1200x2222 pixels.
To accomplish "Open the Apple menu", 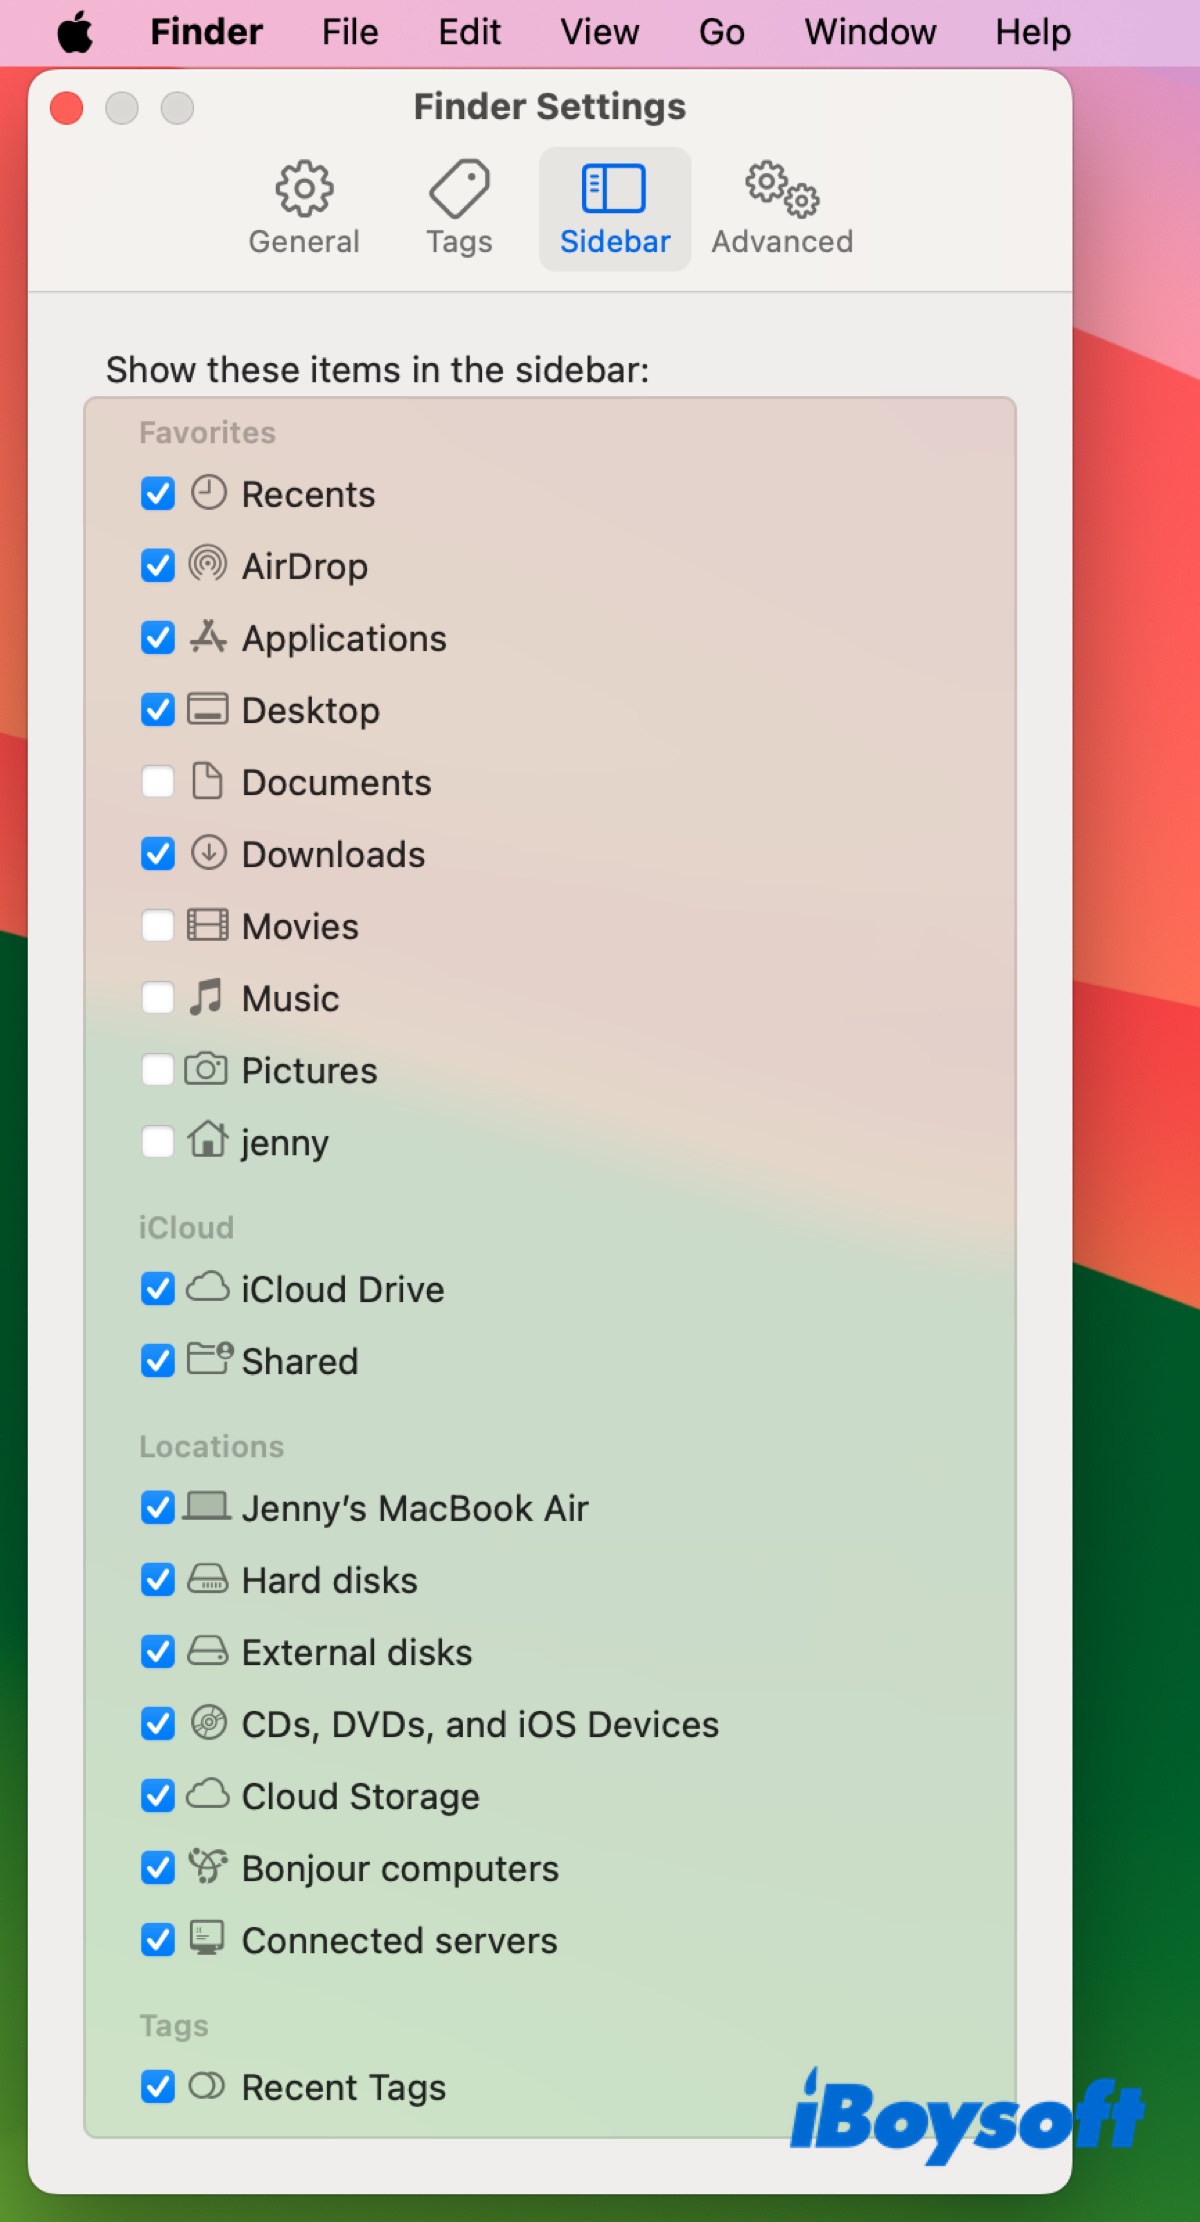I will tap(75, 32).
